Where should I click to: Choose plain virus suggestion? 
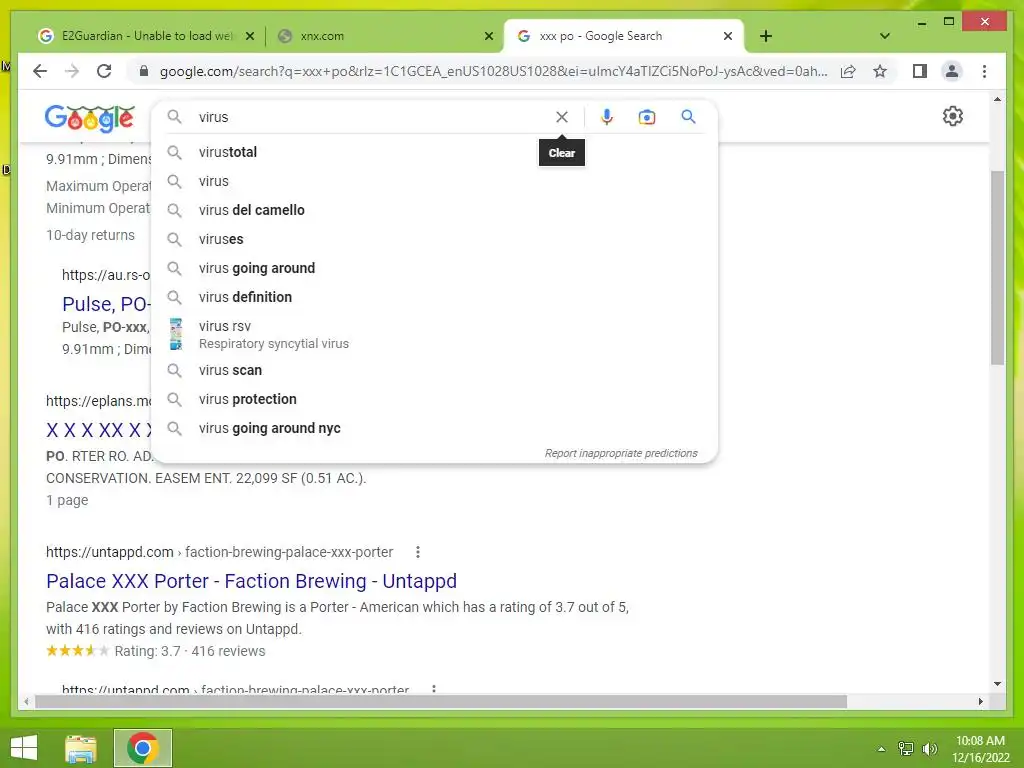pyautogui.click(x=434, y=181)
